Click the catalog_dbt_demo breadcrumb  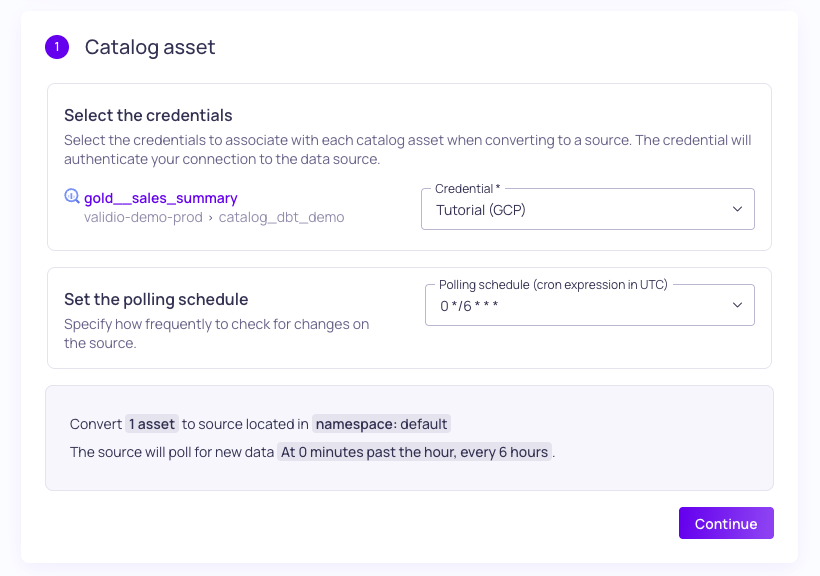[281, 216]
